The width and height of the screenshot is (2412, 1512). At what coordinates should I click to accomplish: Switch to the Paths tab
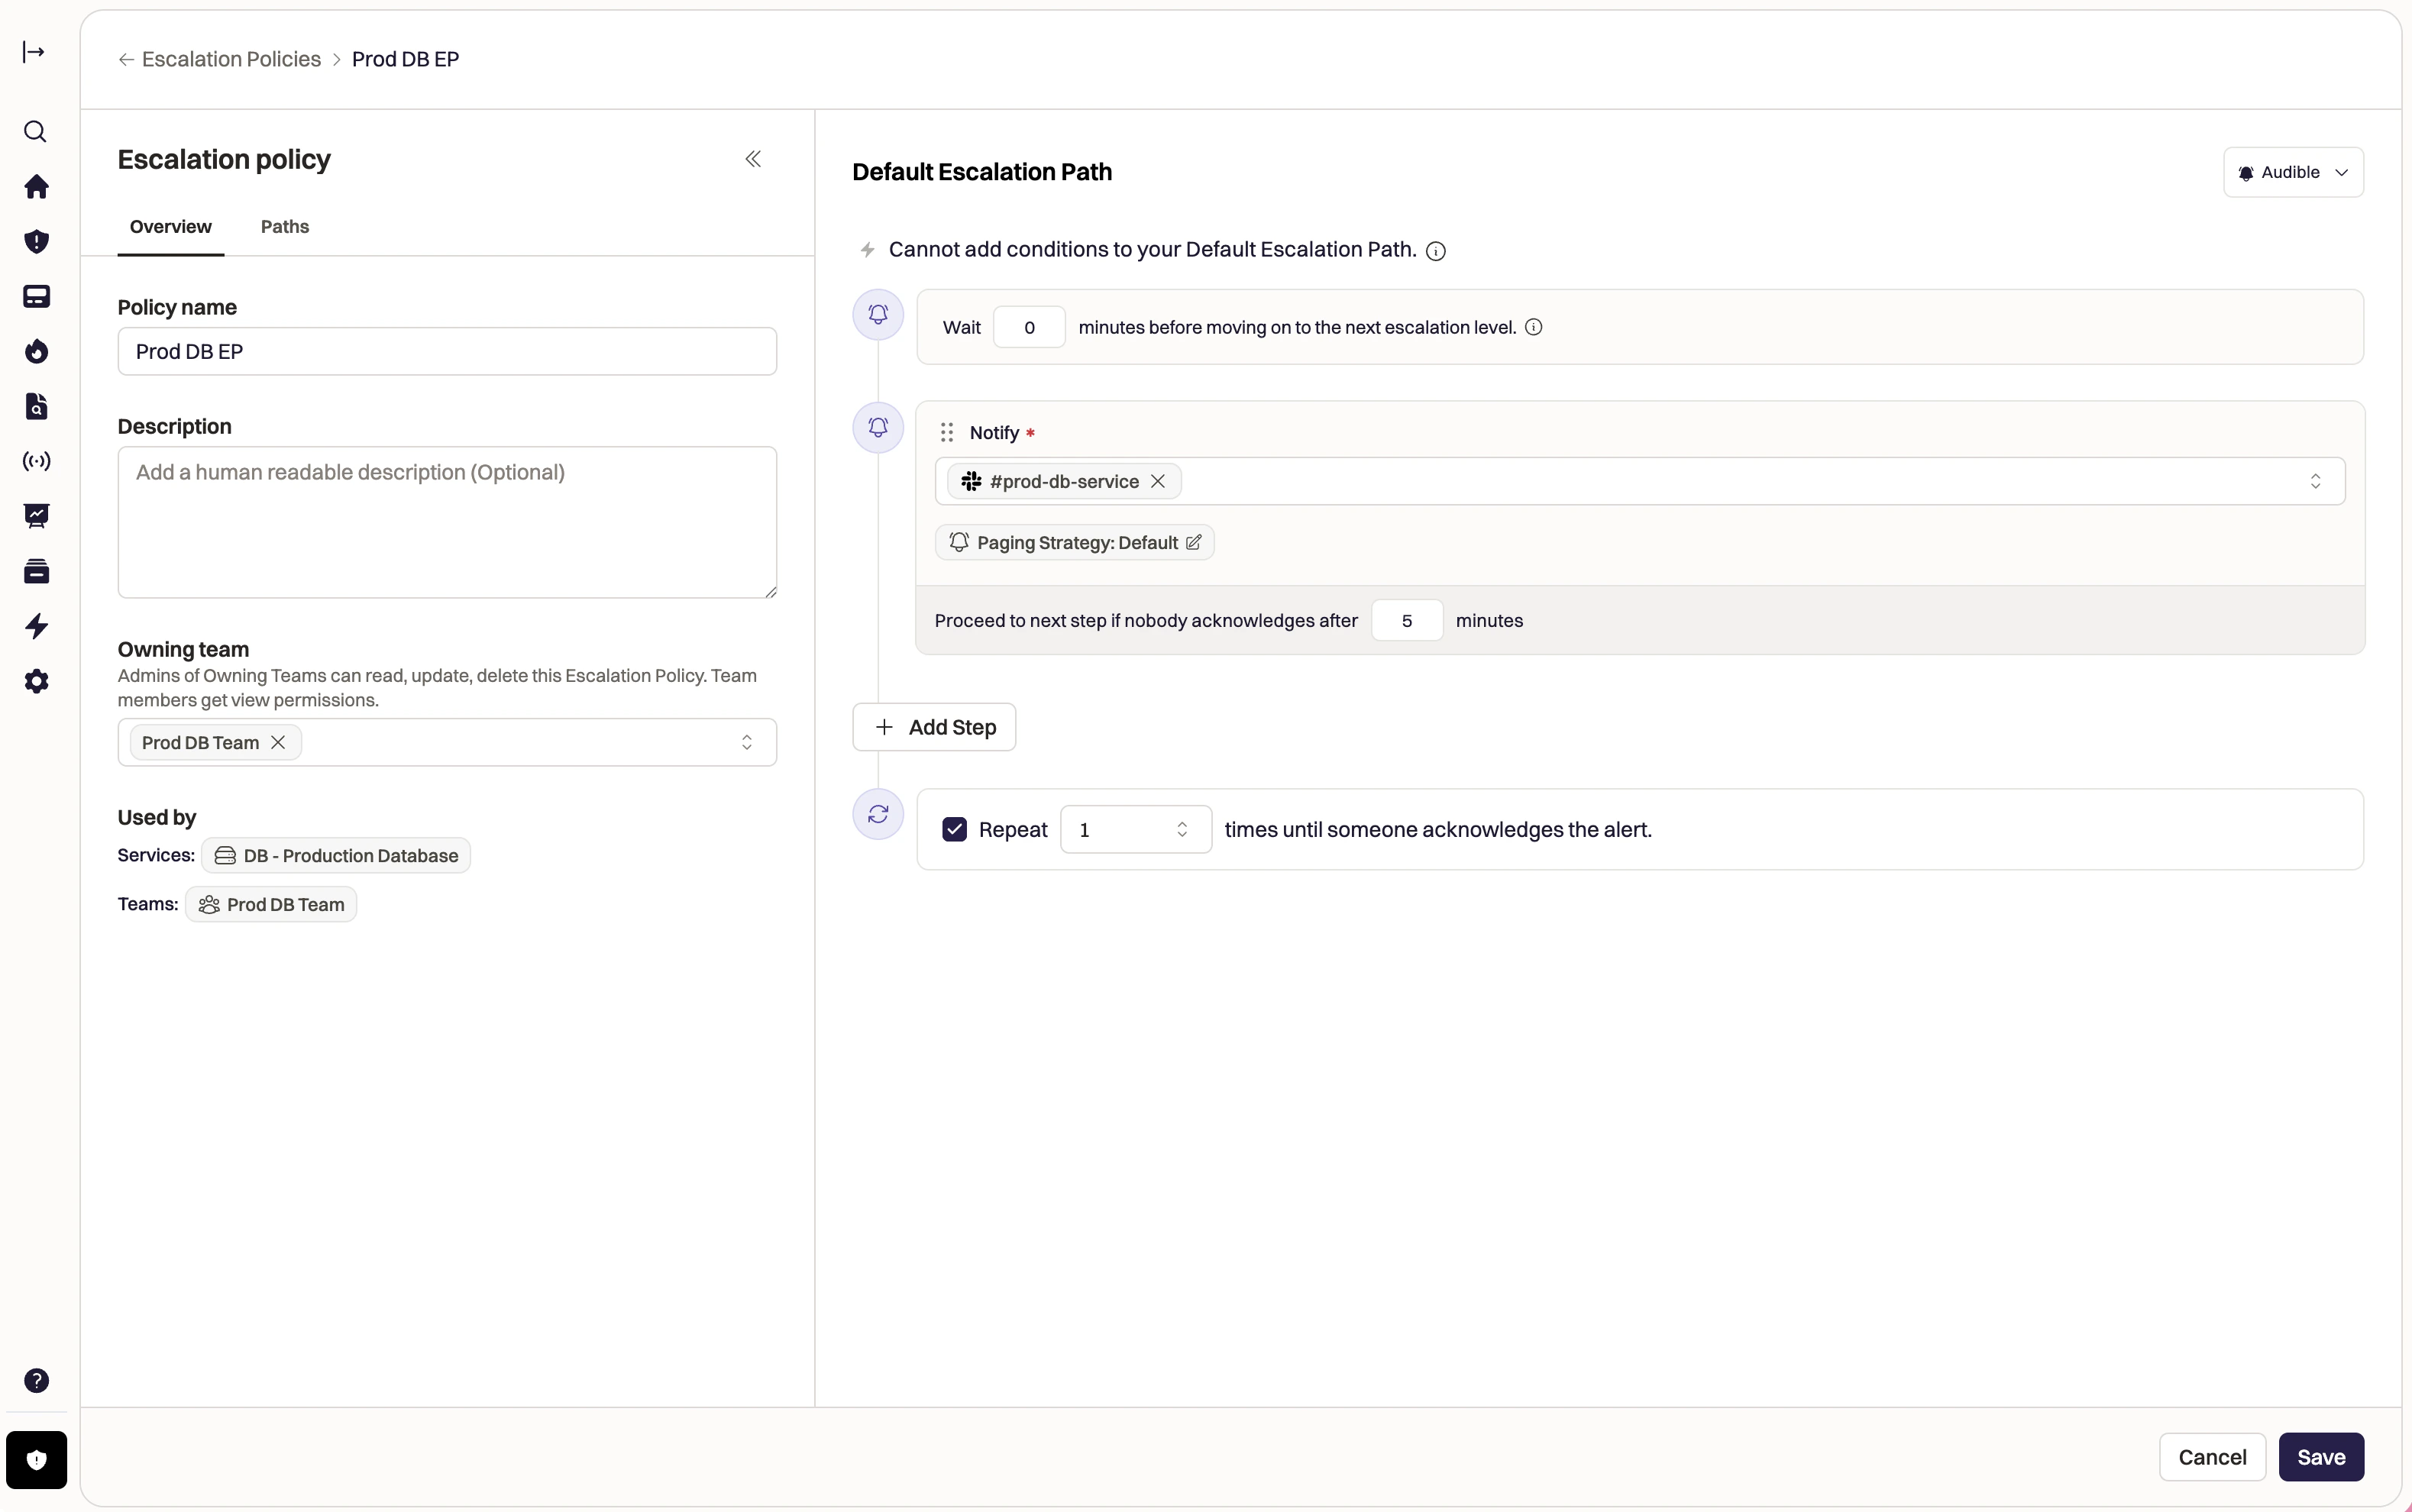(284, 227)
